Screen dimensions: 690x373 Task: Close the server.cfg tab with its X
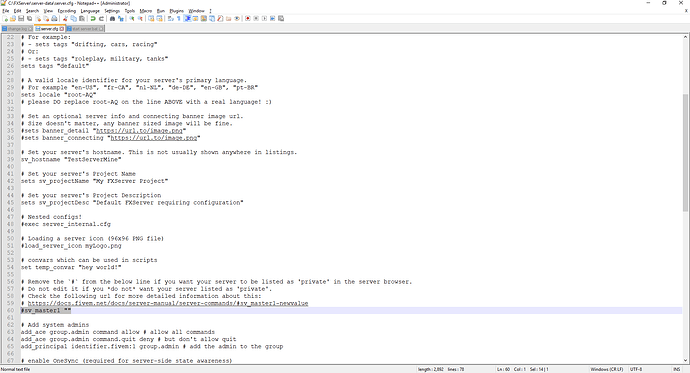click(x=62, y=29)
